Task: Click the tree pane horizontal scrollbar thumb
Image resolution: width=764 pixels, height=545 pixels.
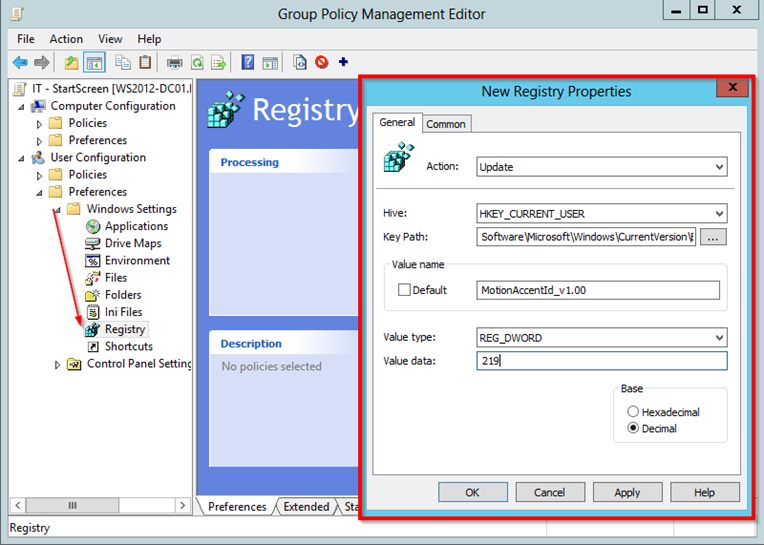Action: point(72,505)
